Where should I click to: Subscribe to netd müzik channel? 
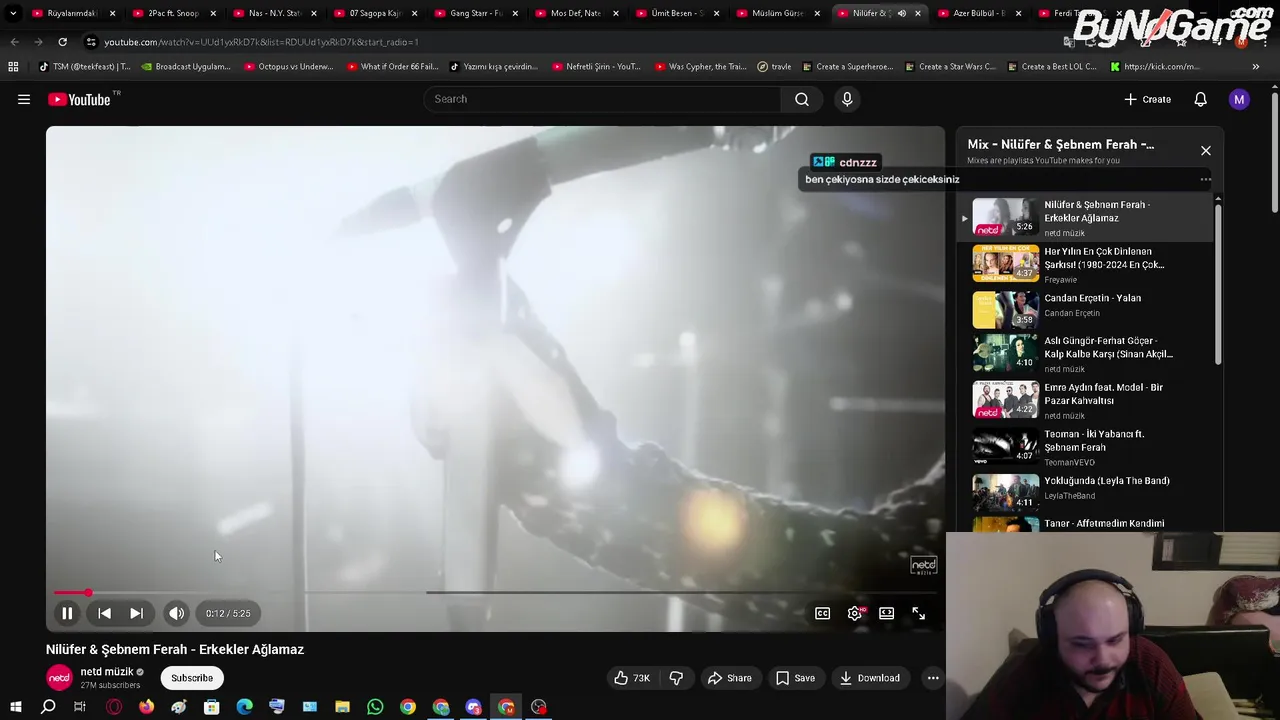(x=192, y=678)
